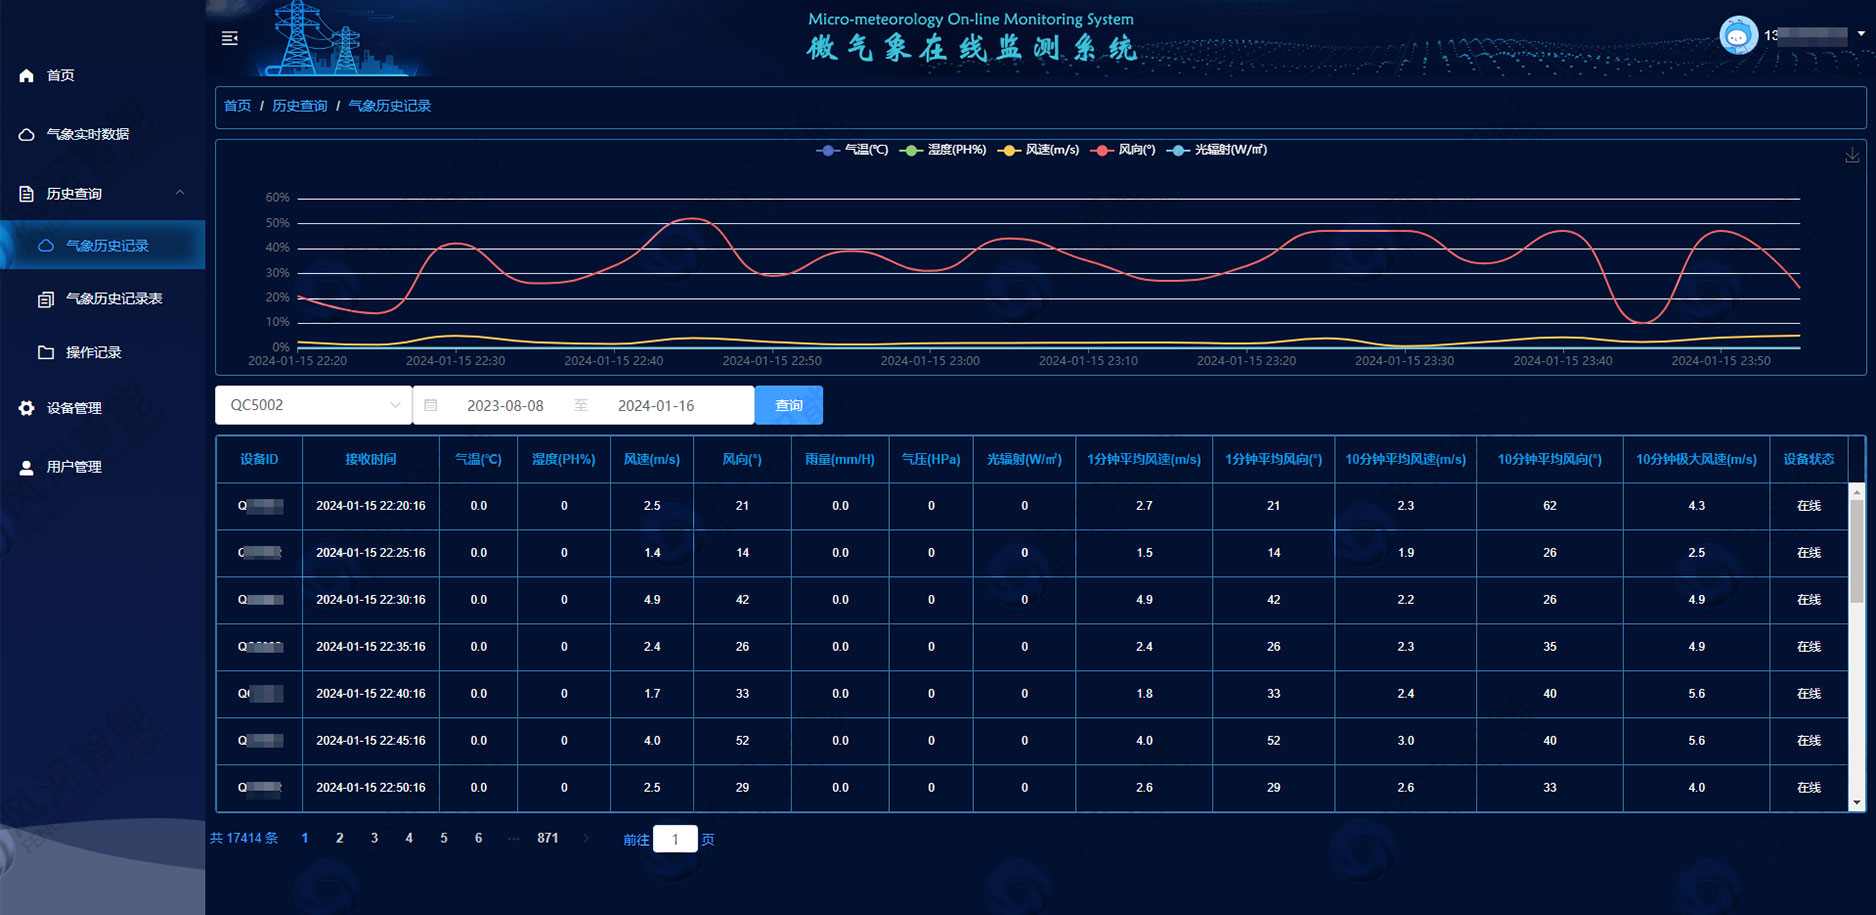Click the page number jump input box
Image resolution: width=1876 pixels, height=915 pixels.
tap(675, 839)
